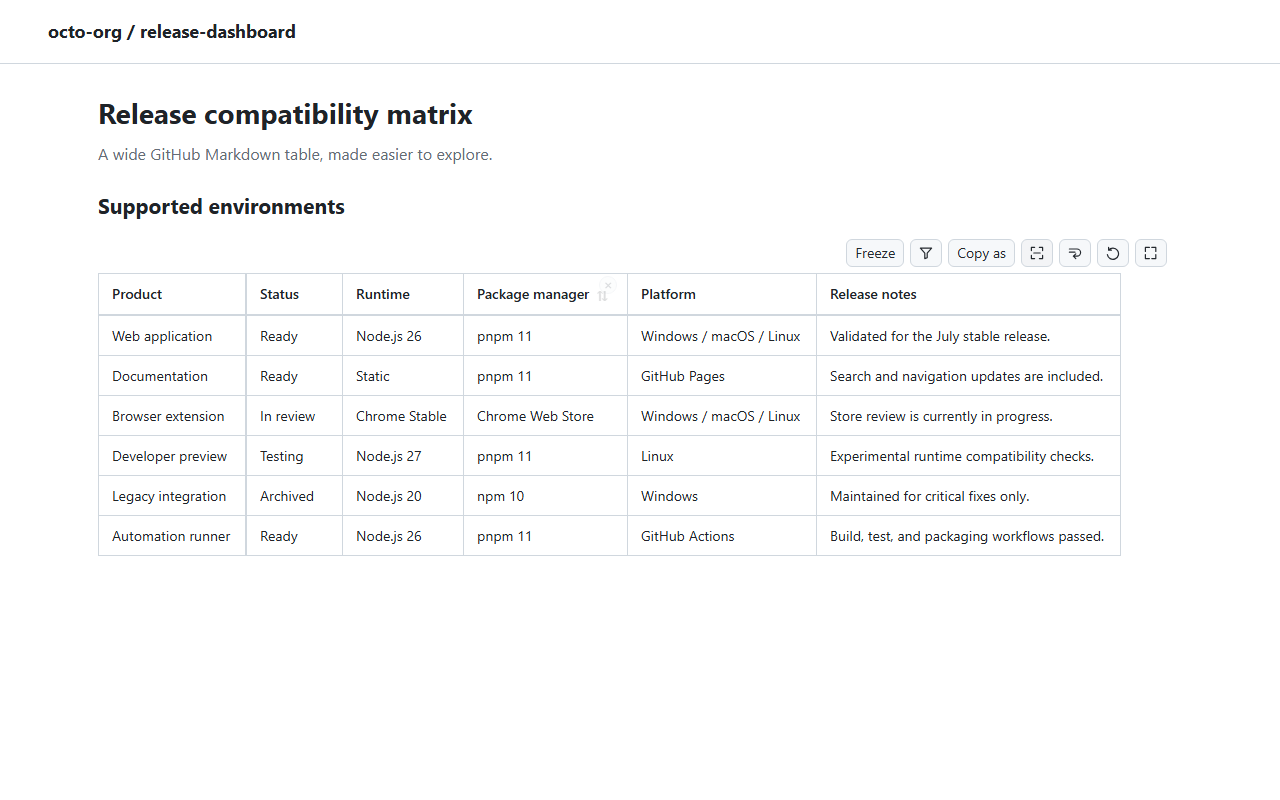Screen dimensions: 1280x800
Task: Select the Legacy integration cell
Action: pos(172,496)
